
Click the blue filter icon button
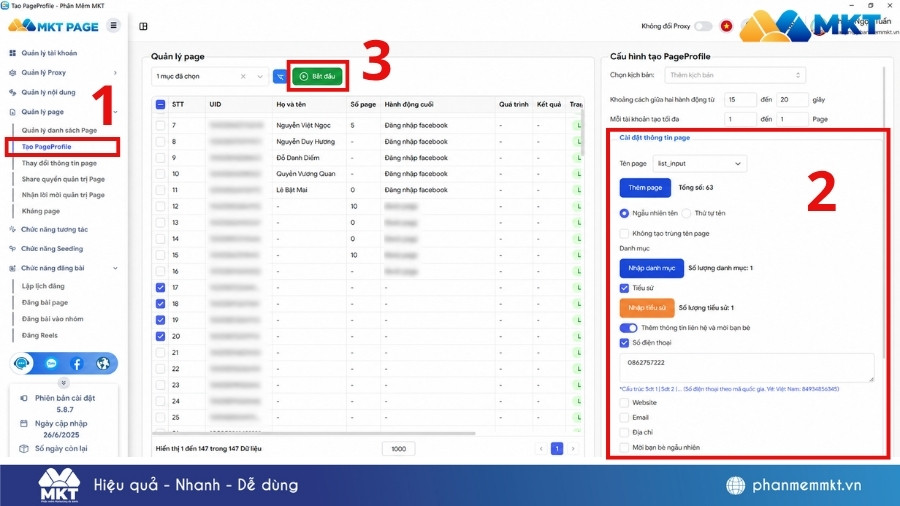[x=280, y=76]
